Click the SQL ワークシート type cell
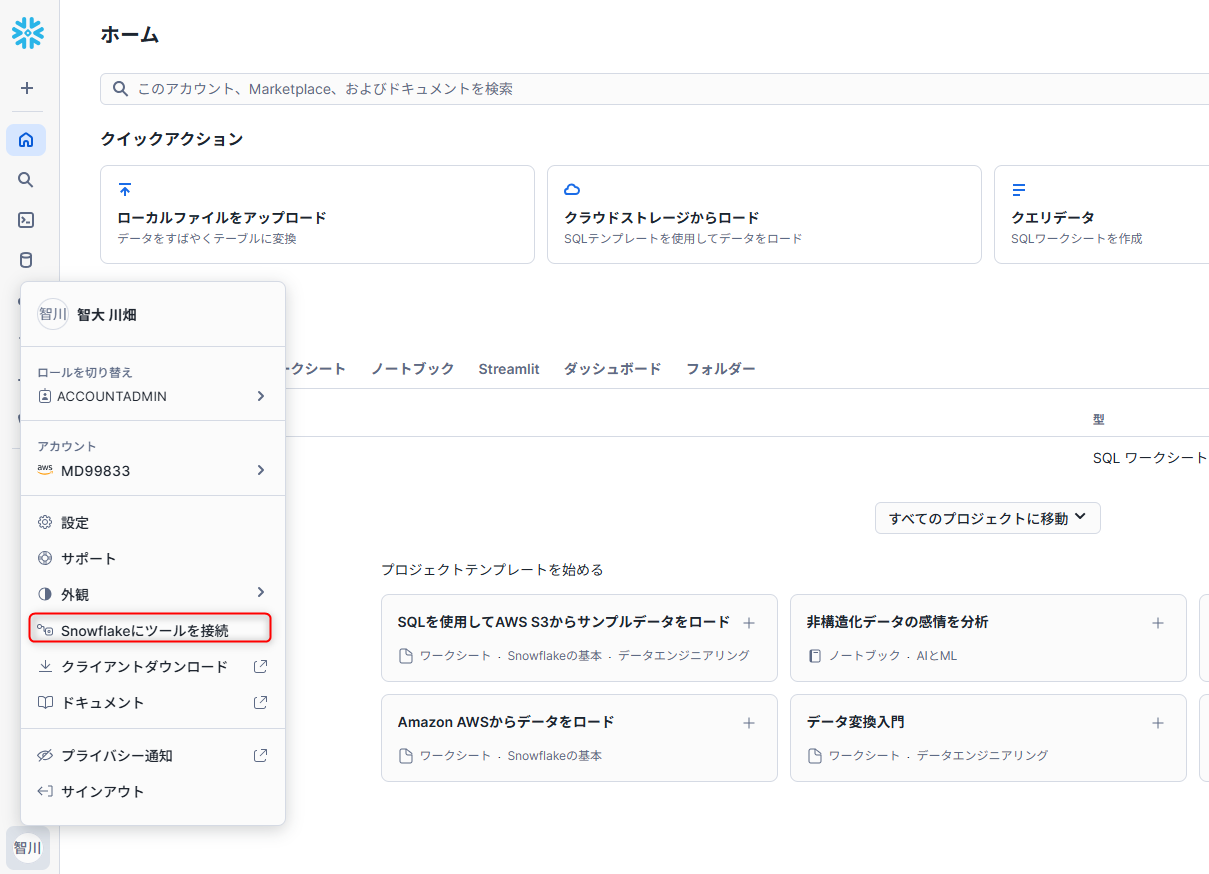 [x=1150, y=457]
